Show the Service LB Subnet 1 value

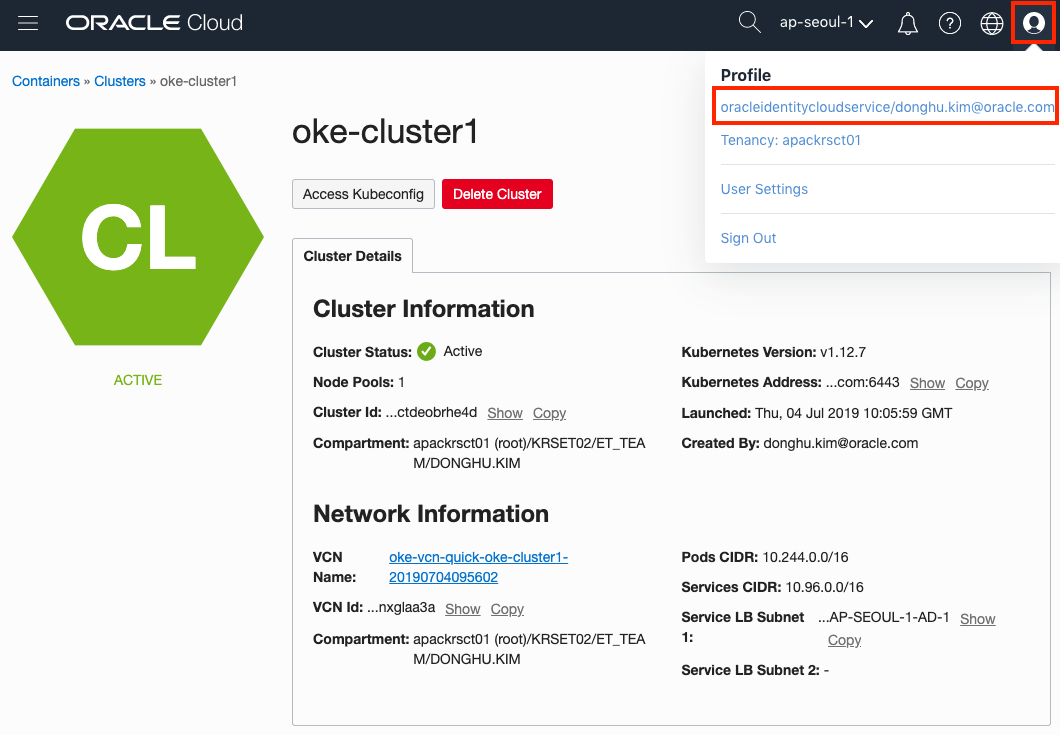(978, 619)
